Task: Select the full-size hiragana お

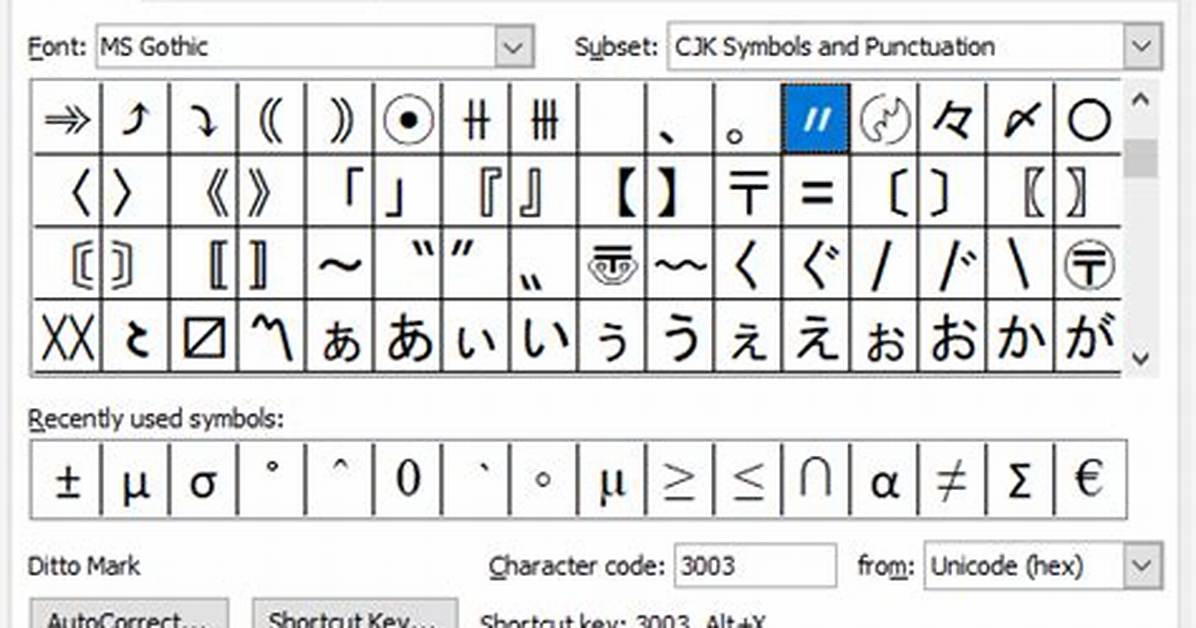Action: [952, 337]
